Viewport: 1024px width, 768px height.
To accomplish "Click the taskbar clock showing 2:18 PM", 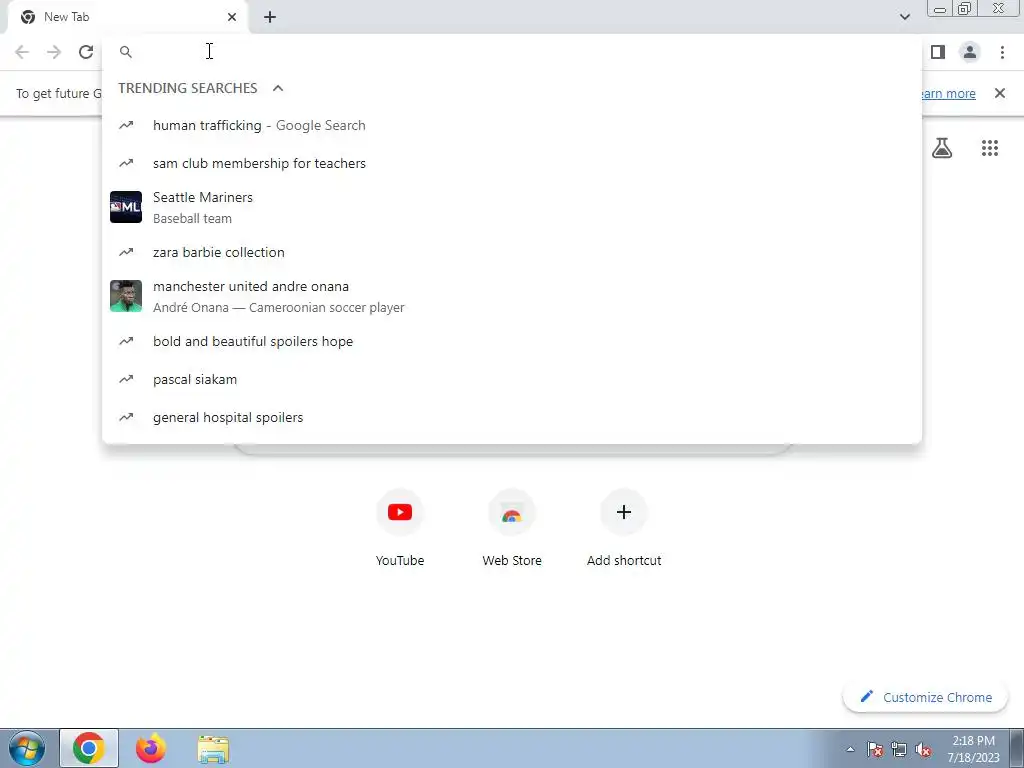I will pyautogui.click(x=973, y=749).
